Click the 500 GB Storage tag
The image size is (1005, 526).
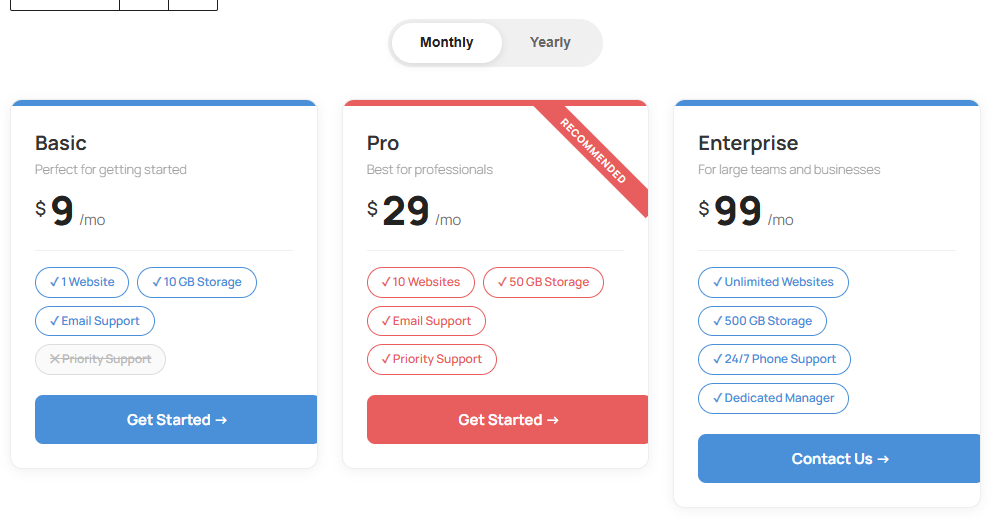click(762, 321)
